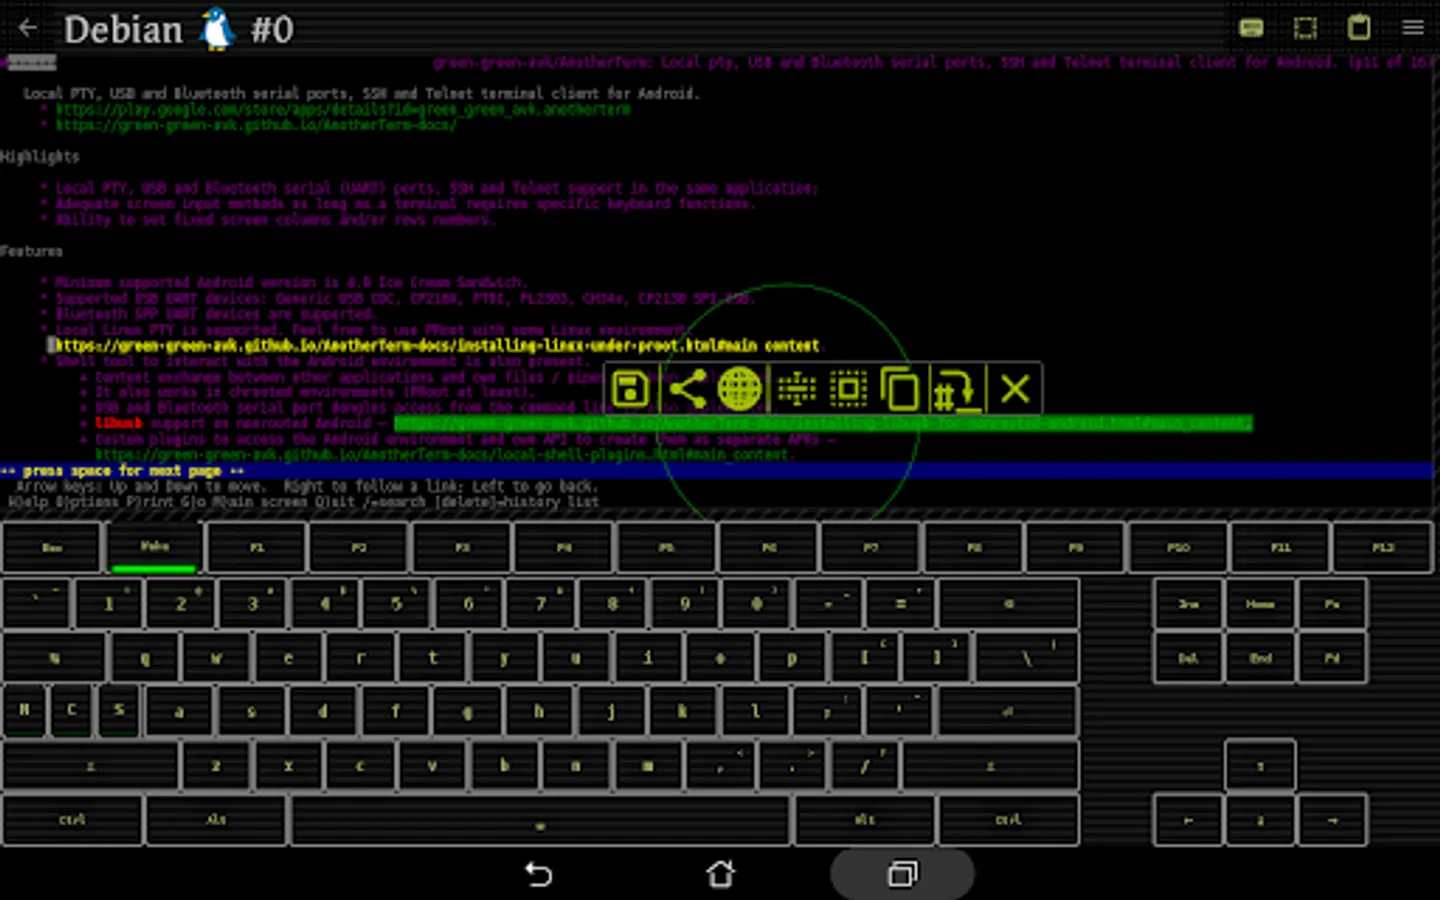This screenshot has height=900, width=1440.
Task: Tap the right Shift key
Action: click(x=990, y=766)
